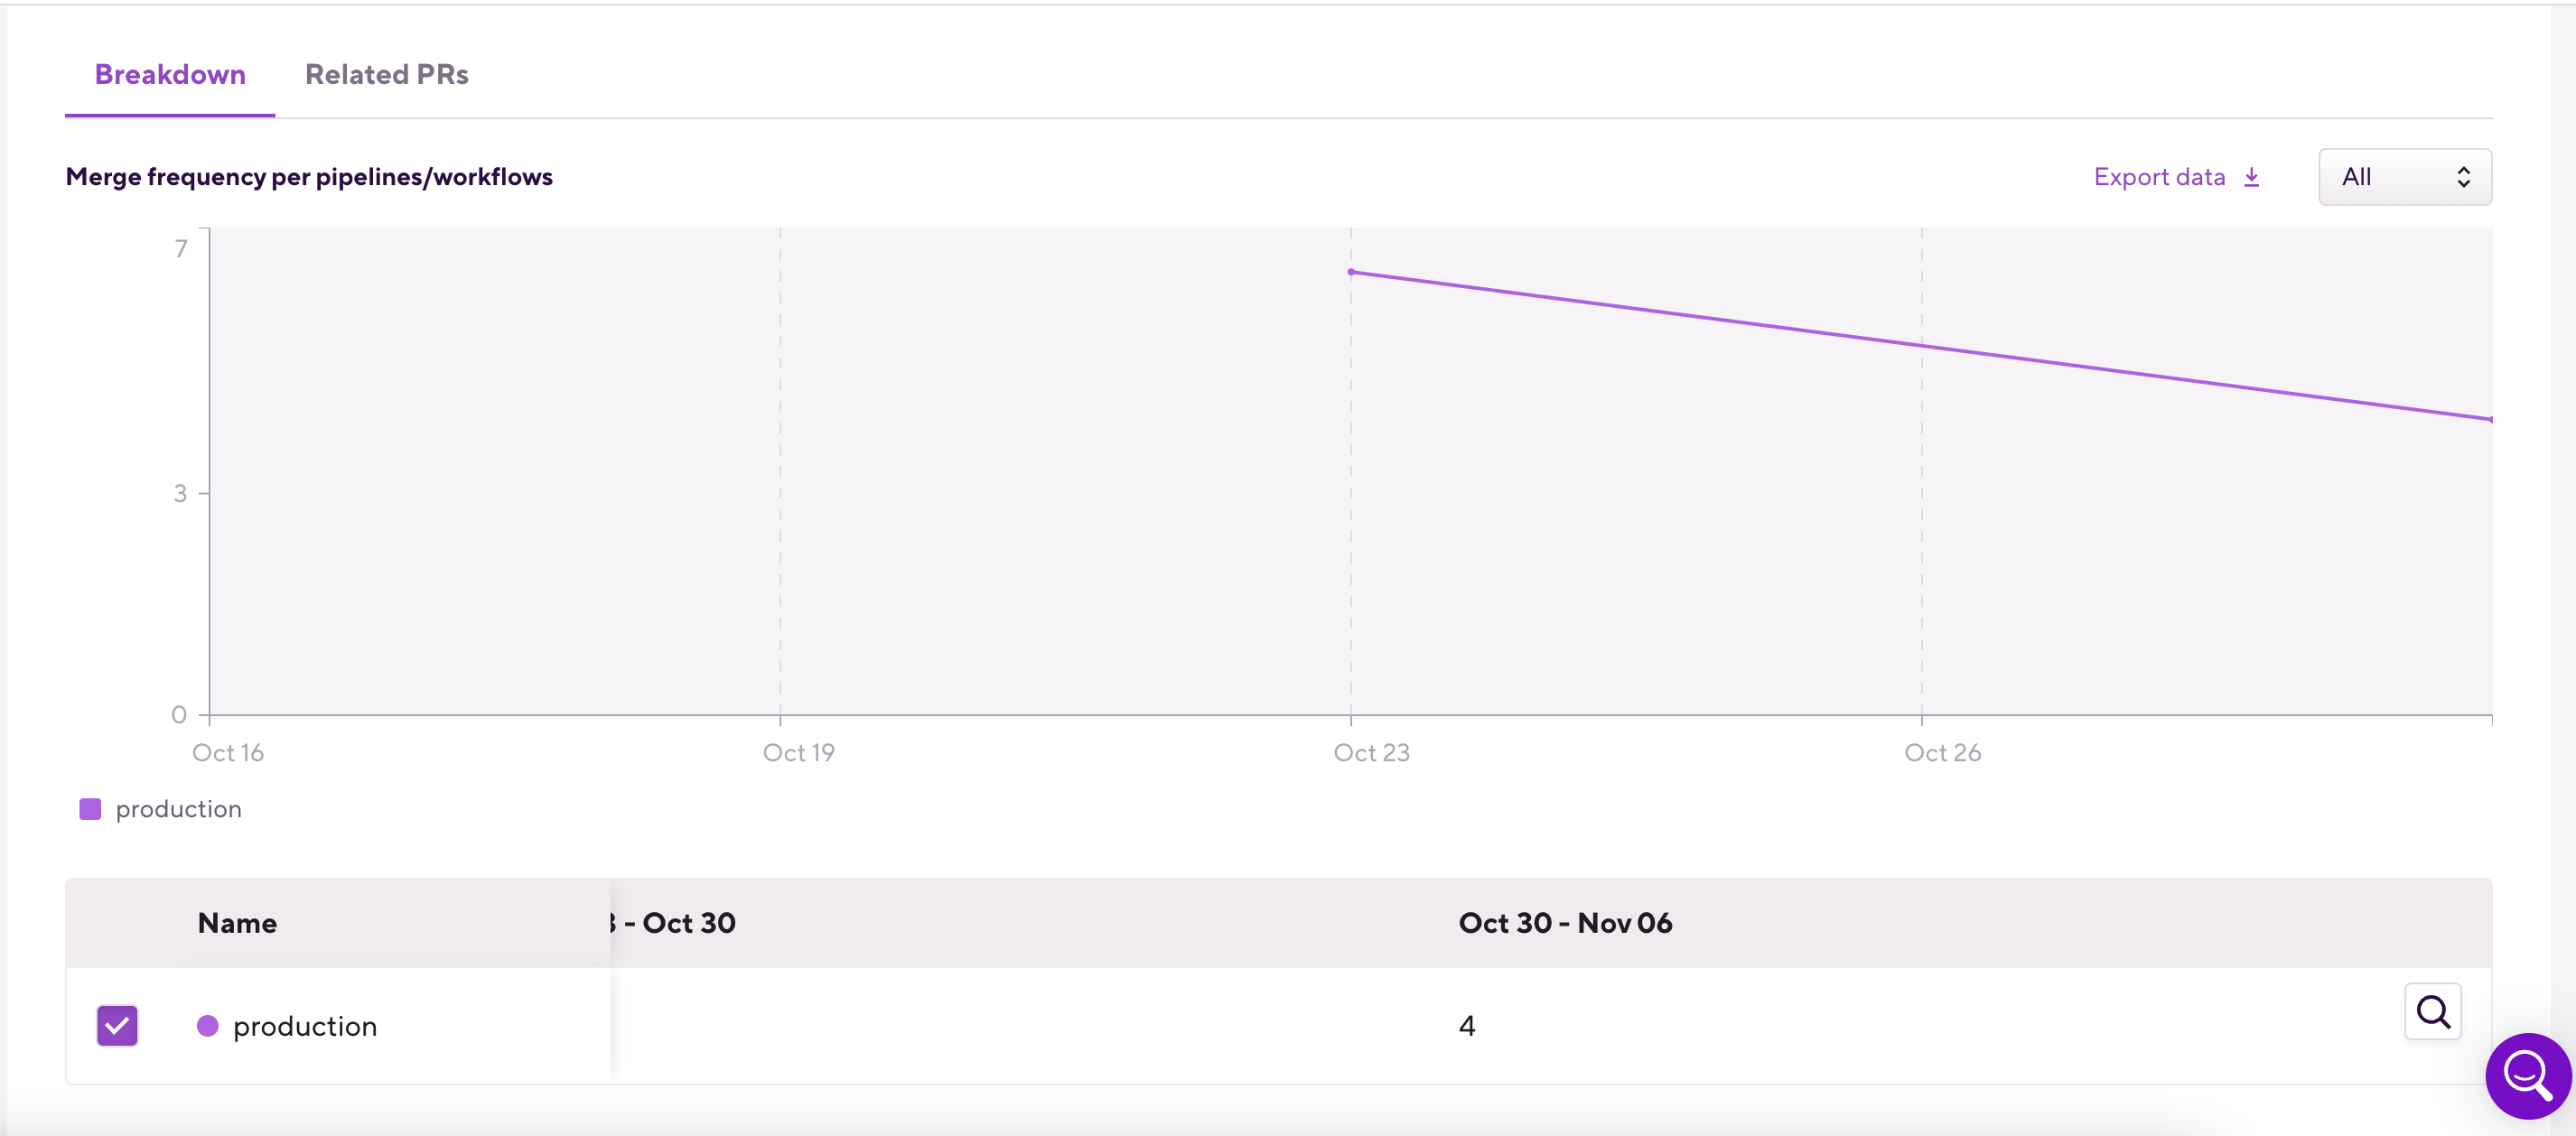Image resolution: width=2576 pixels, height=1136 pixels.
Task: Click the purple dot beside production
Action: pyautogui.click(x=208, y=1026)
